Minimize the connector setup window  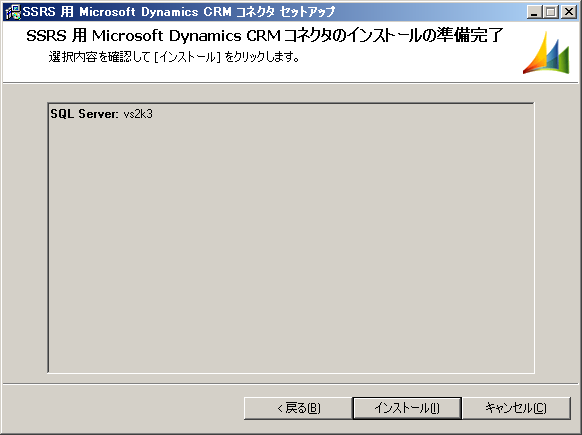pos(534,12)
